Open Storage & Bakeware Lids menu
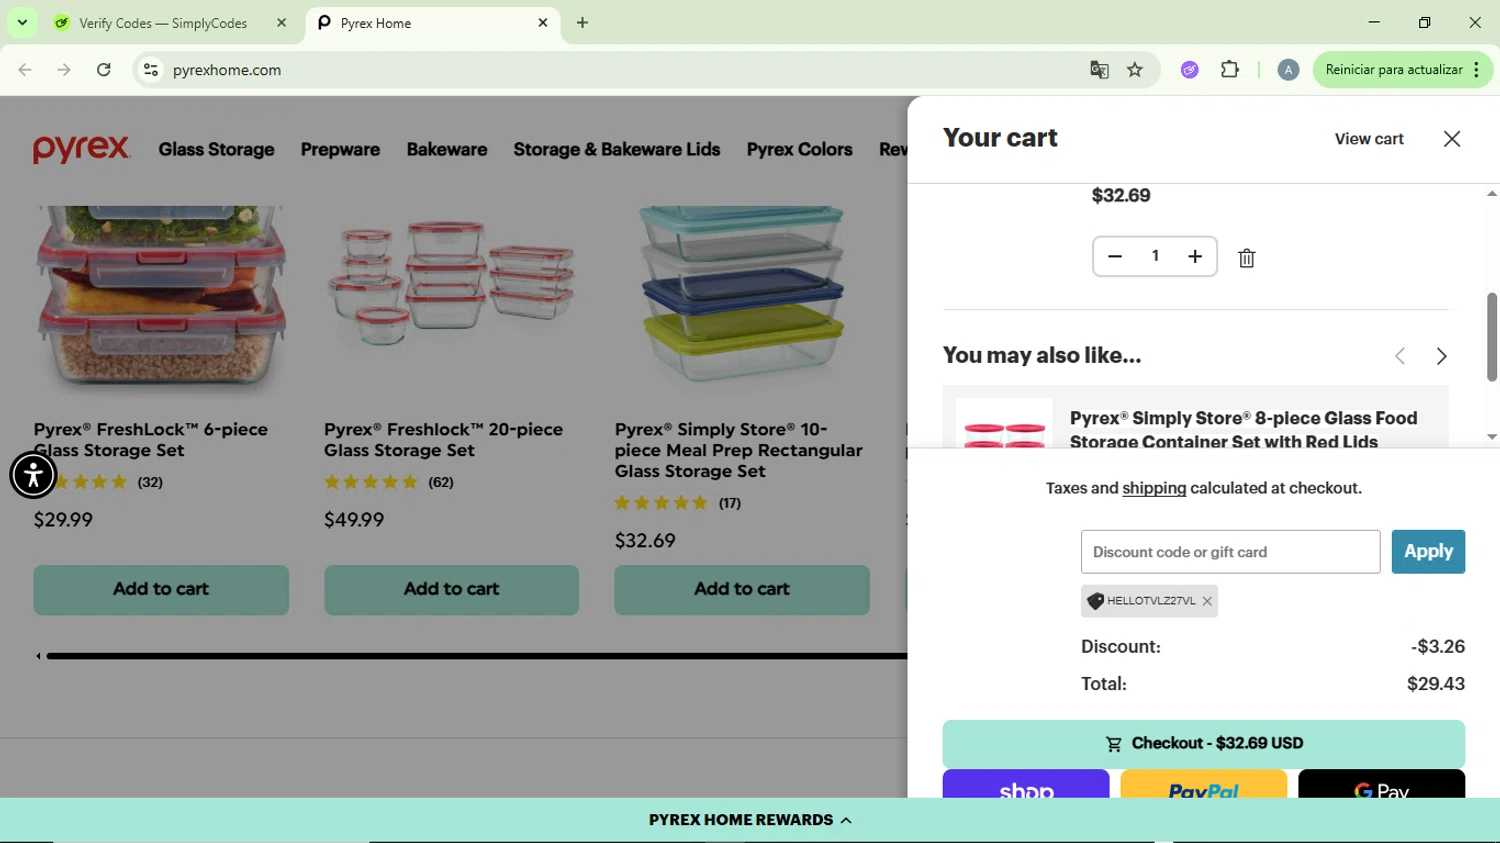Viewport: 1500px width, 843px height. click(617, 149)
